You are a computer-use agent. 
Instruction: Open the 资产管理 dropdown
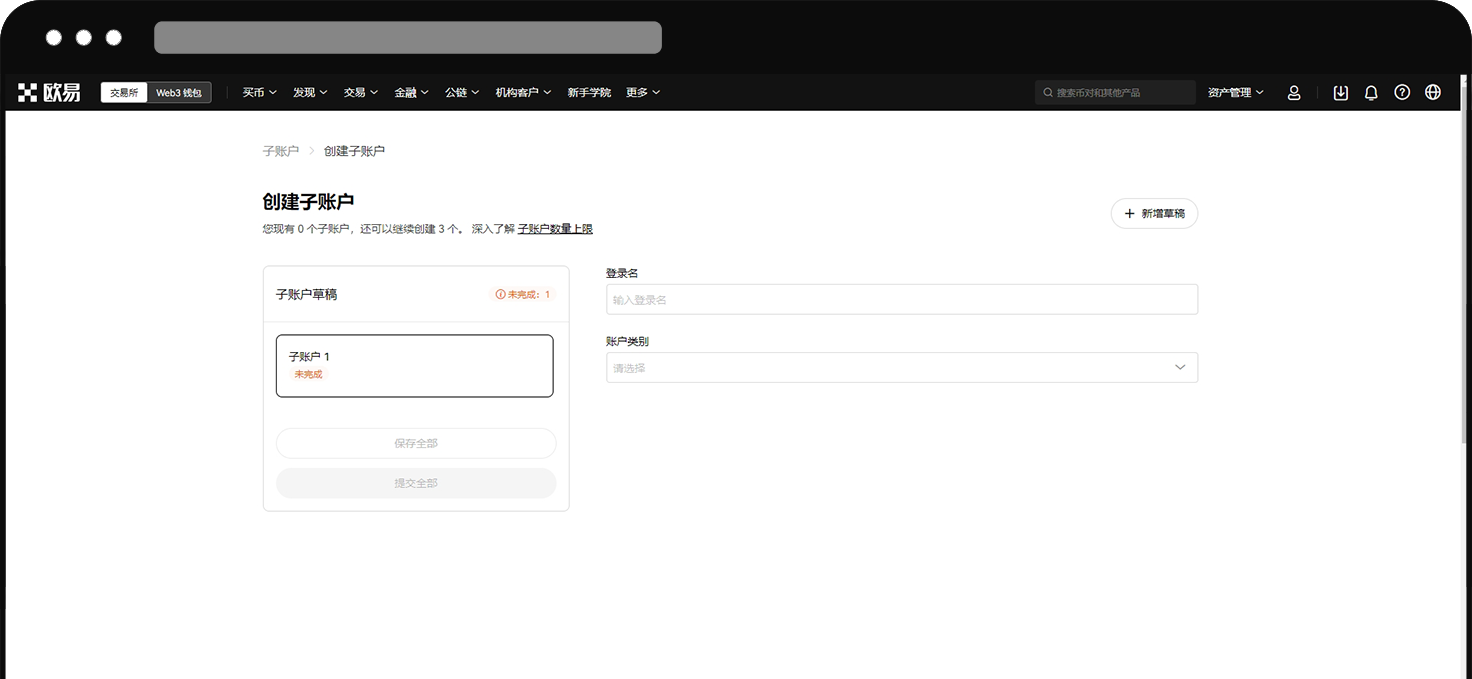(1235, 92)
